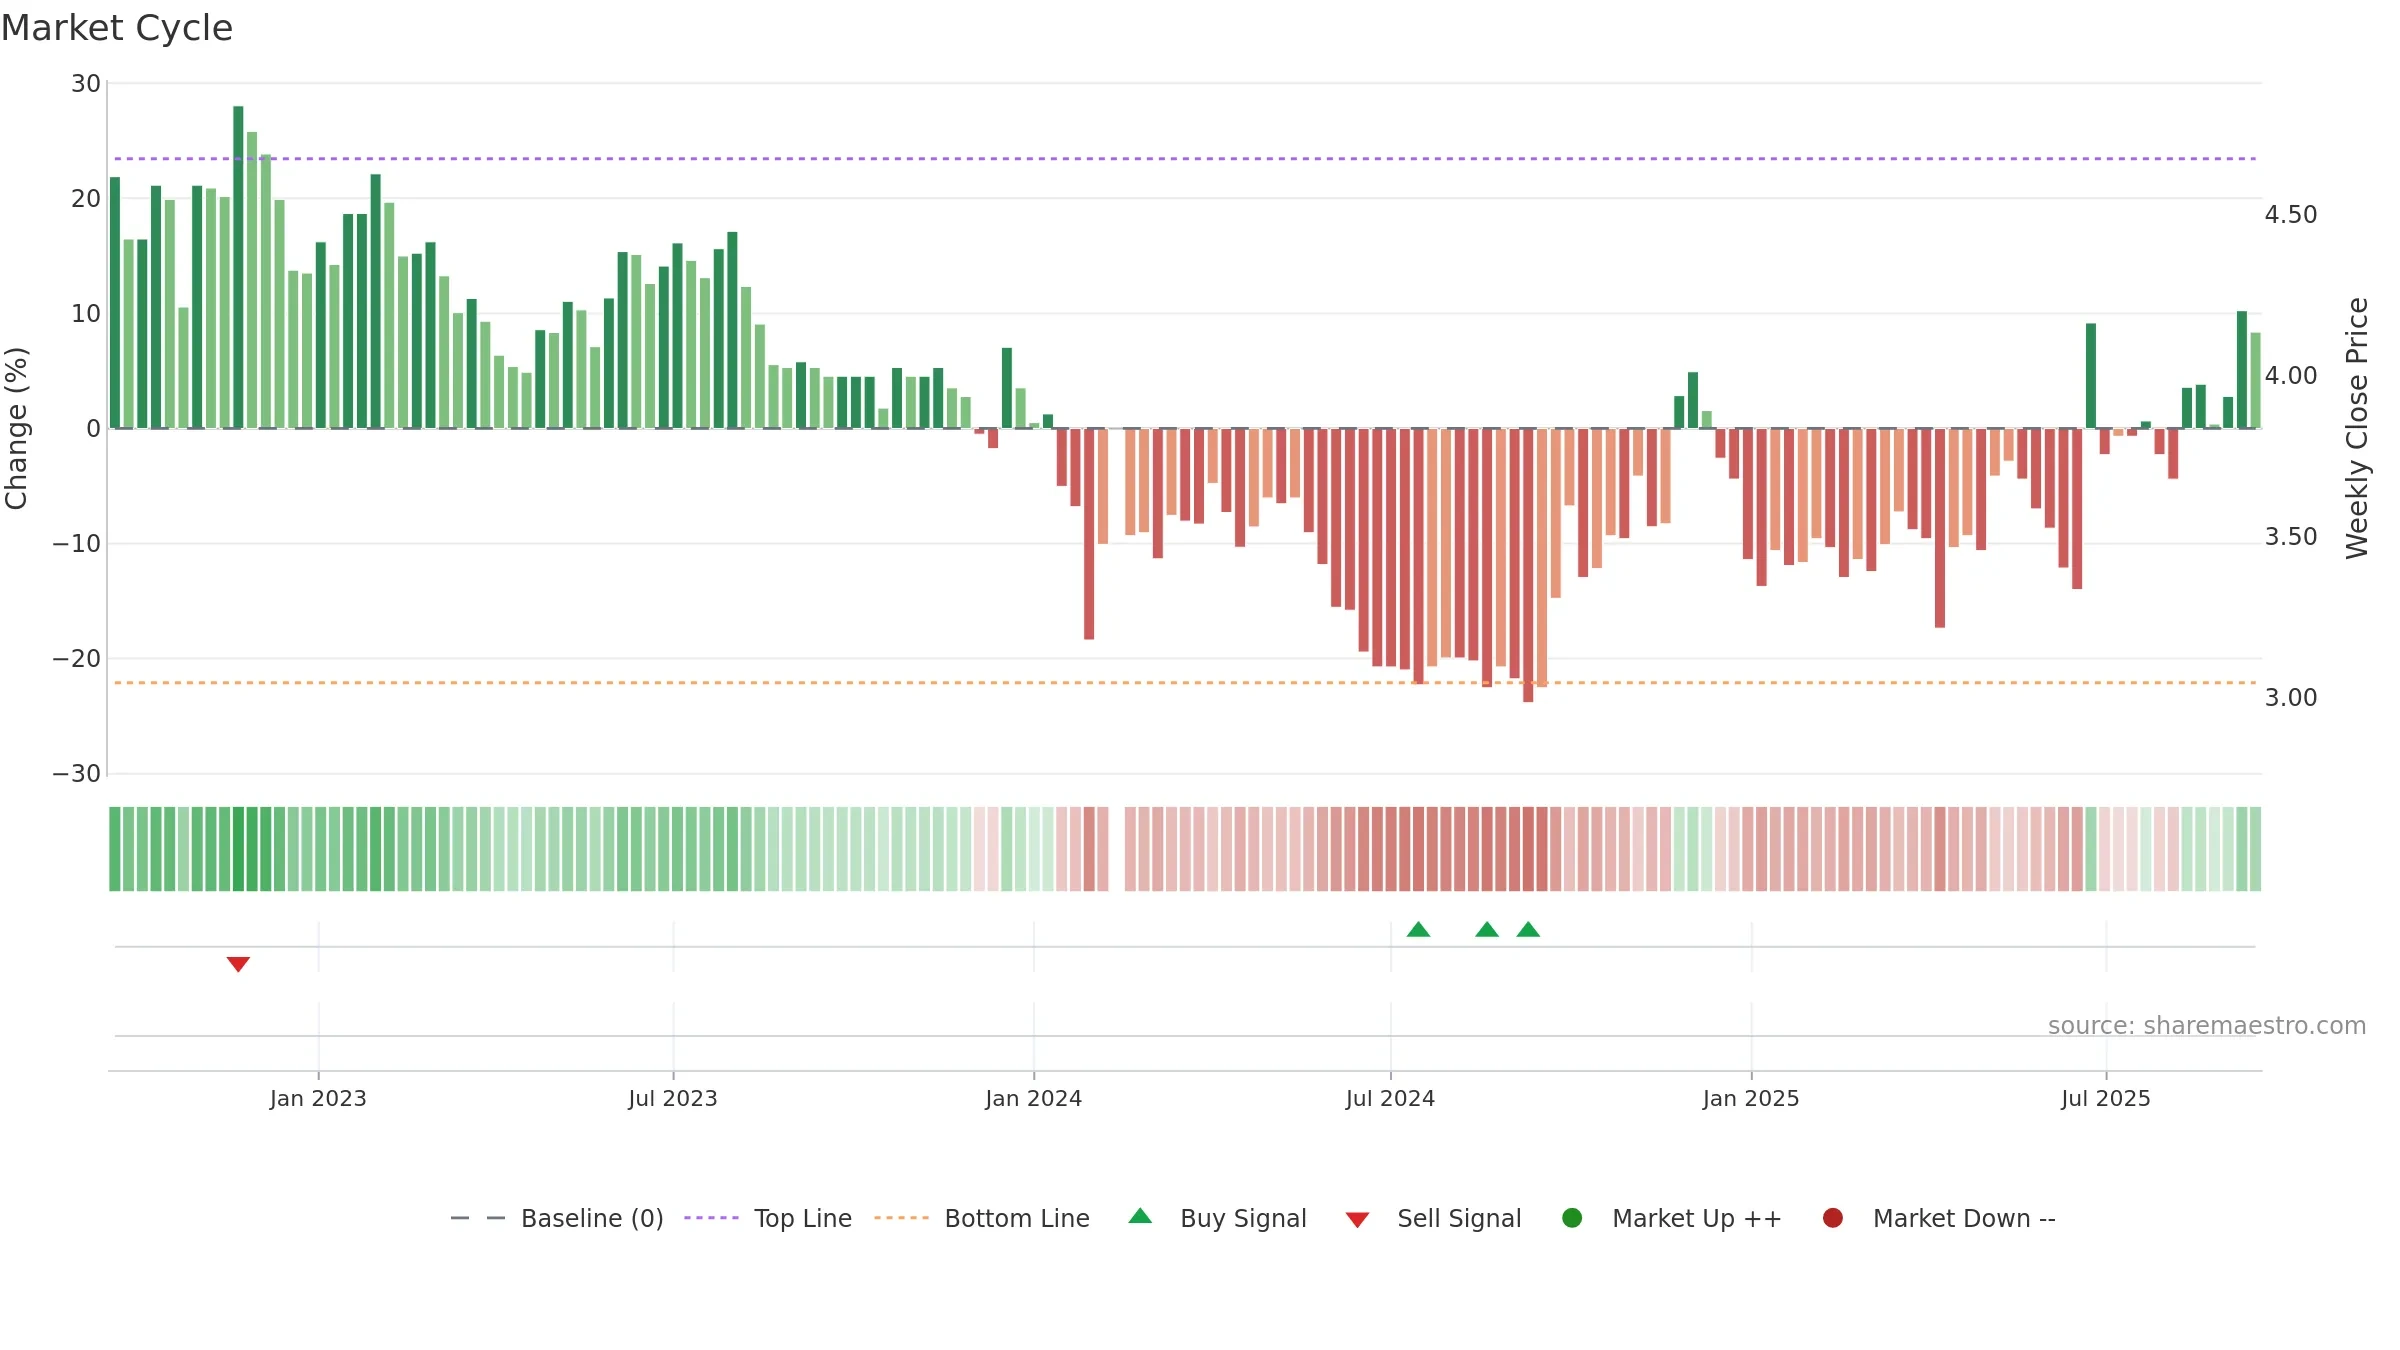This screenshot has height=1350, width=2400.
Task: Toggle the Bottom Line legend entry
Action: (x=982, y=1218)
